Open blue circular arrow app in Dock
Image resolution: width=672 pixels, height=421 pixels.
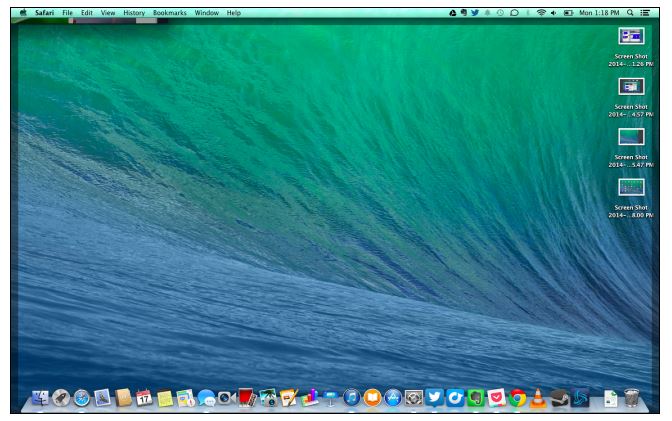[x=455, y=398]
